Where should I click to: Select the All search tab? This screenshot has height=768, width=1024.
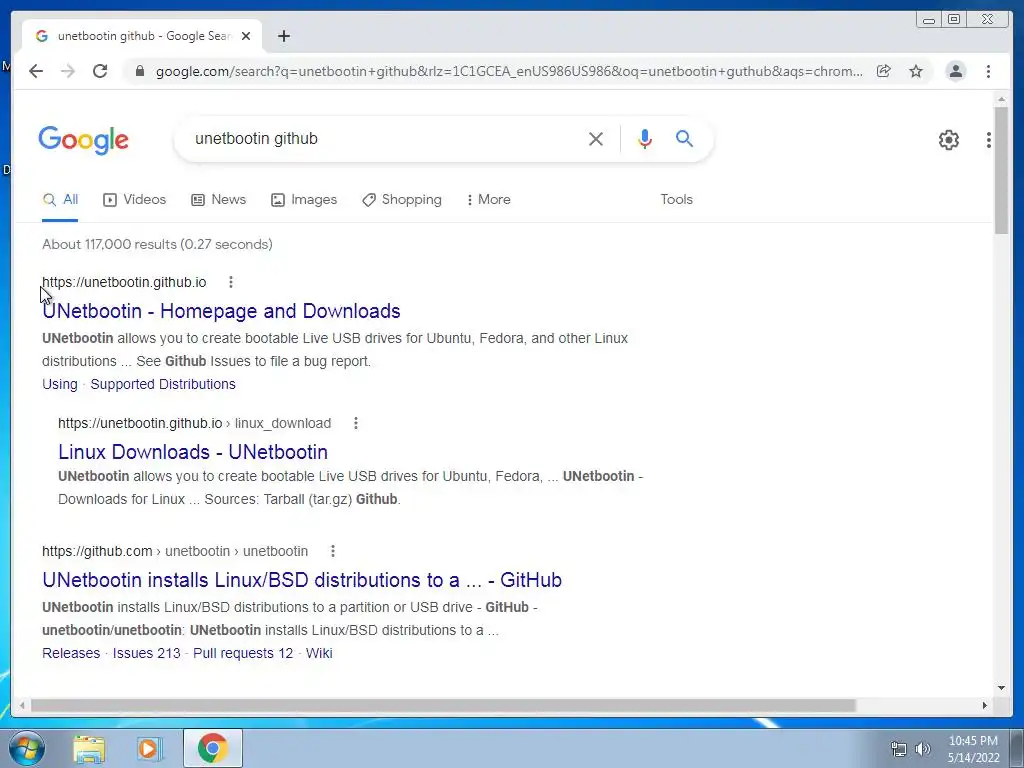point(60,200)
